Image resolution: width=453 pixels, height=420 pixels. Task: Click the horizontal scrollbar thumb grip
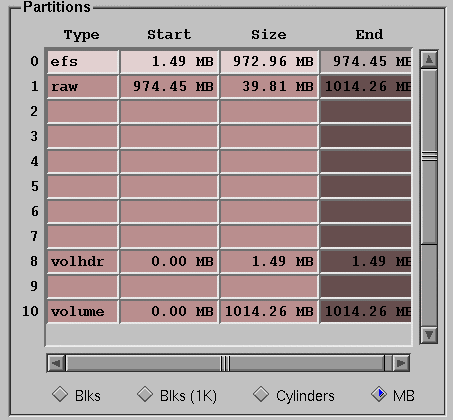click(x=225, y=363)
